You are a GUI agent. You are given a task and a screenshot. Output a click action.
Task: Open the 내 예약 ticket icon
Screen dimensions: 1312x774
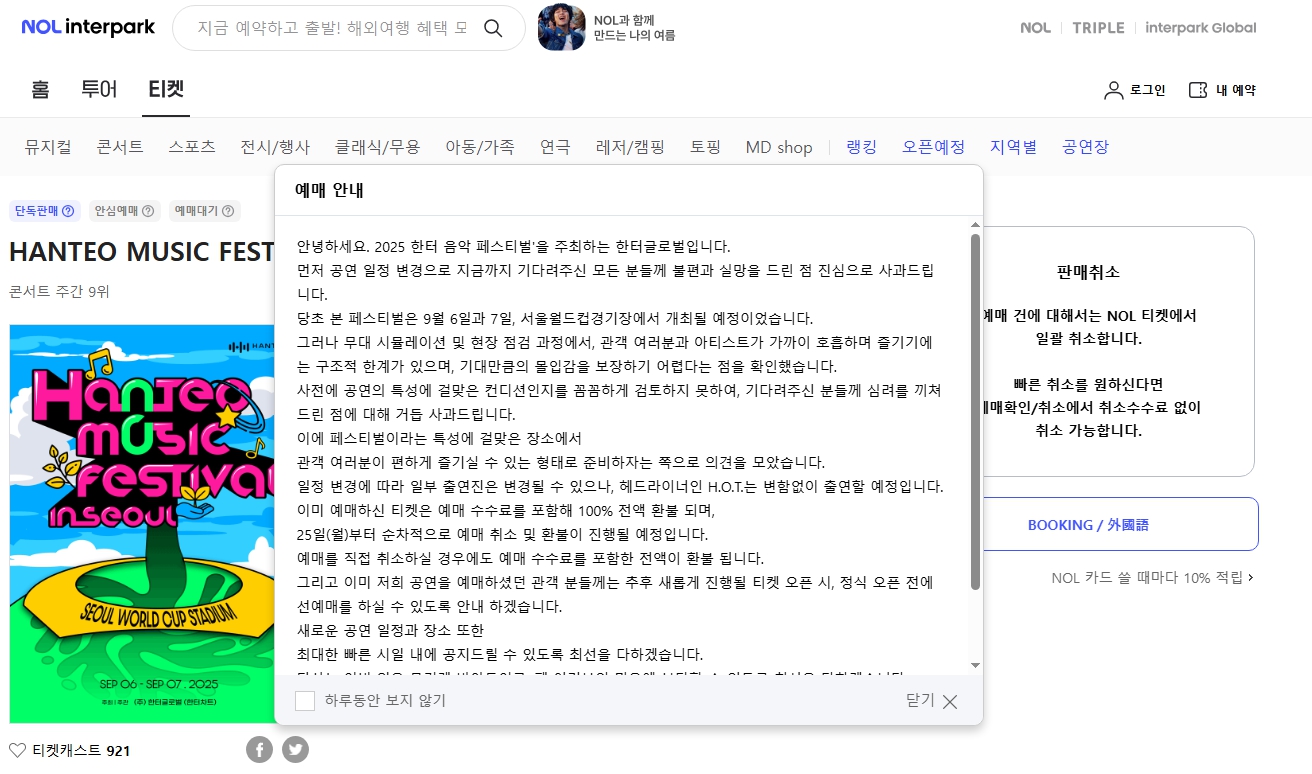click(x=1198, y=90)
